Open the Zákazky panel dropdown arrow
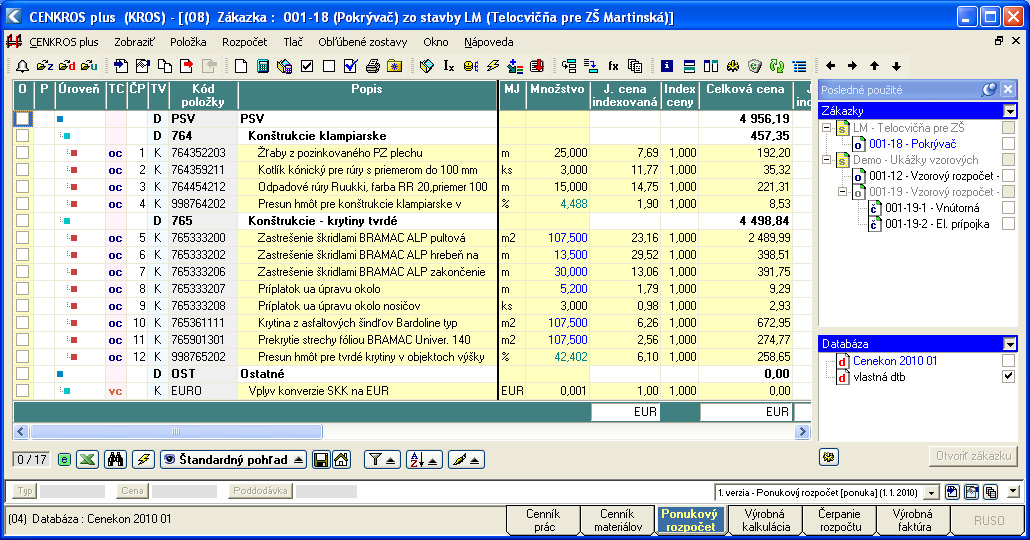1030x540 pixels. (1010, 111)
